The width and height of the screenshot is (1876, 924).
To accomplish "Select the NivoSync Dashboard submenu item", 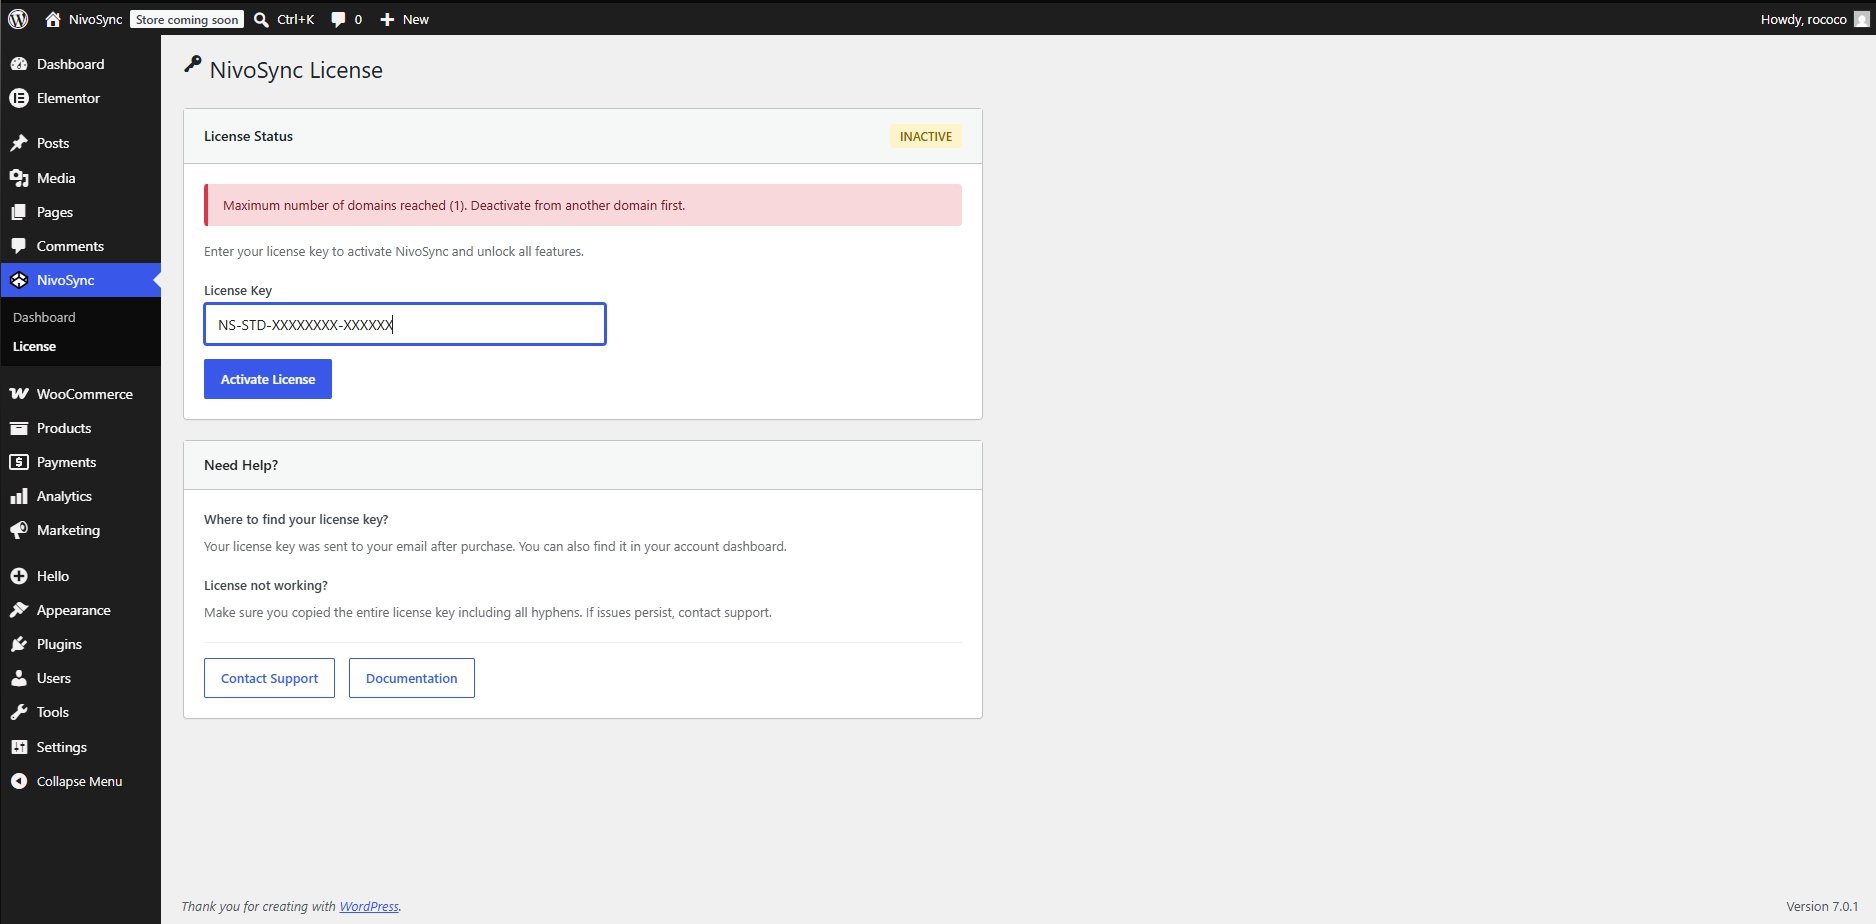I will pos(44,317).
